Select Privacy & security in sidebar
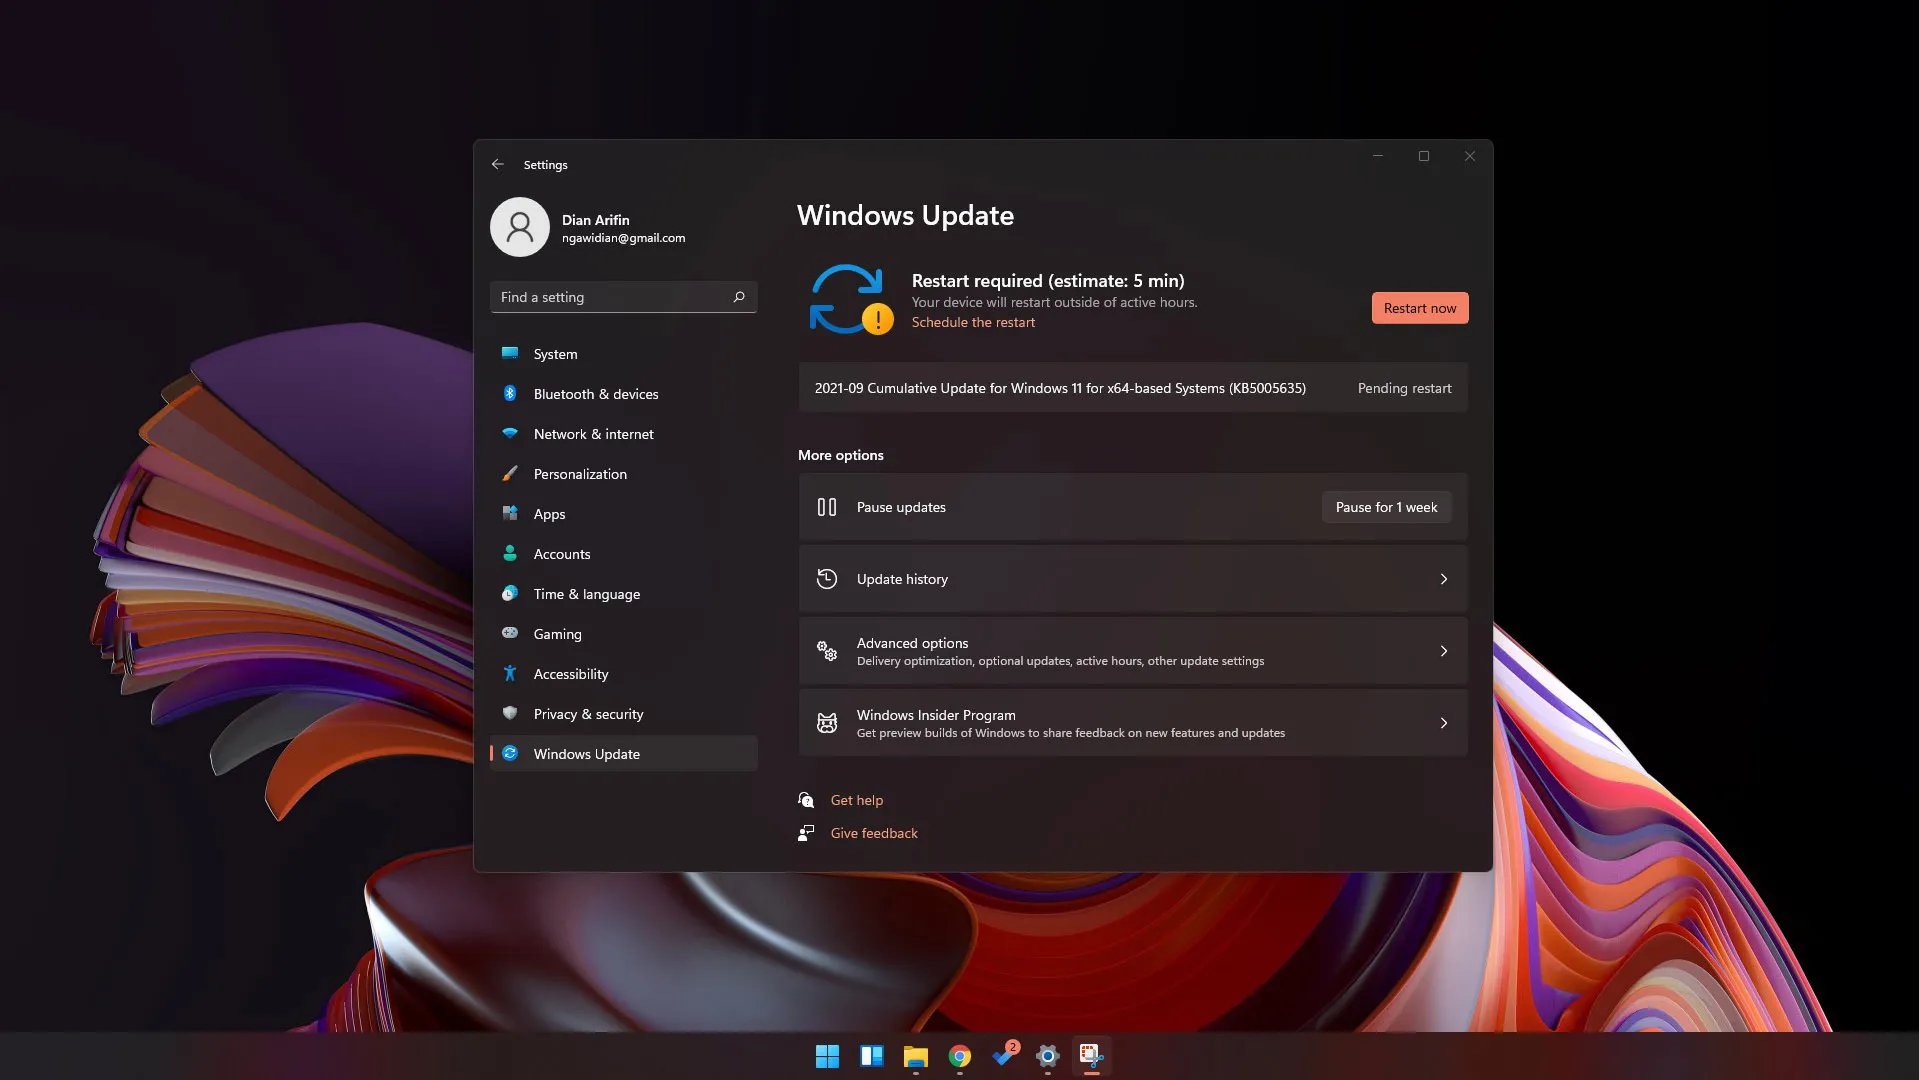The height and width of the screenshot is (1080, 1919). pos(588,714)
